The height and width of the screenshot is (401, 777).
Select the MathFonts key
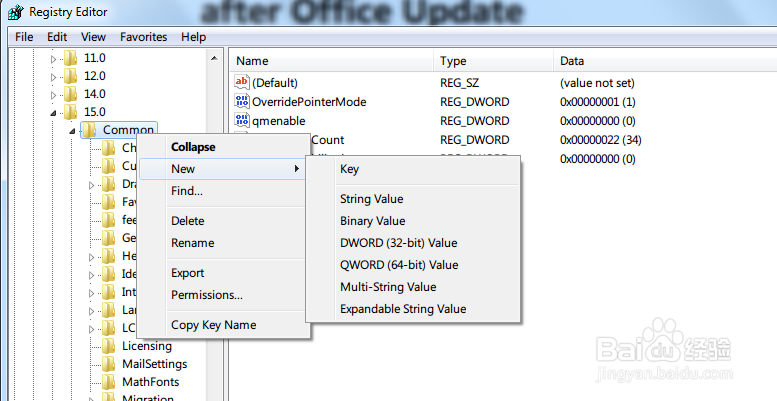(151, 382)
